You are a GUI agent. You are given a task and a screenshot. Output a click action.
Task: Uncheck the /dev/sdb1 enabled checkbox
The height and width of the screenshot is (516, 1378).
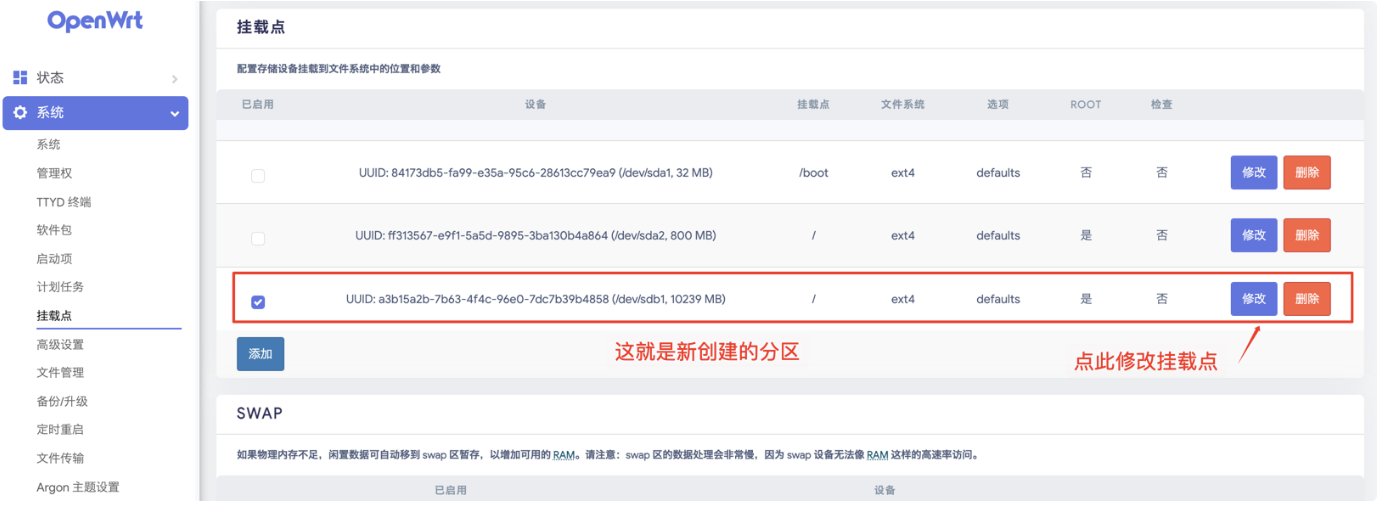(258, 302)
